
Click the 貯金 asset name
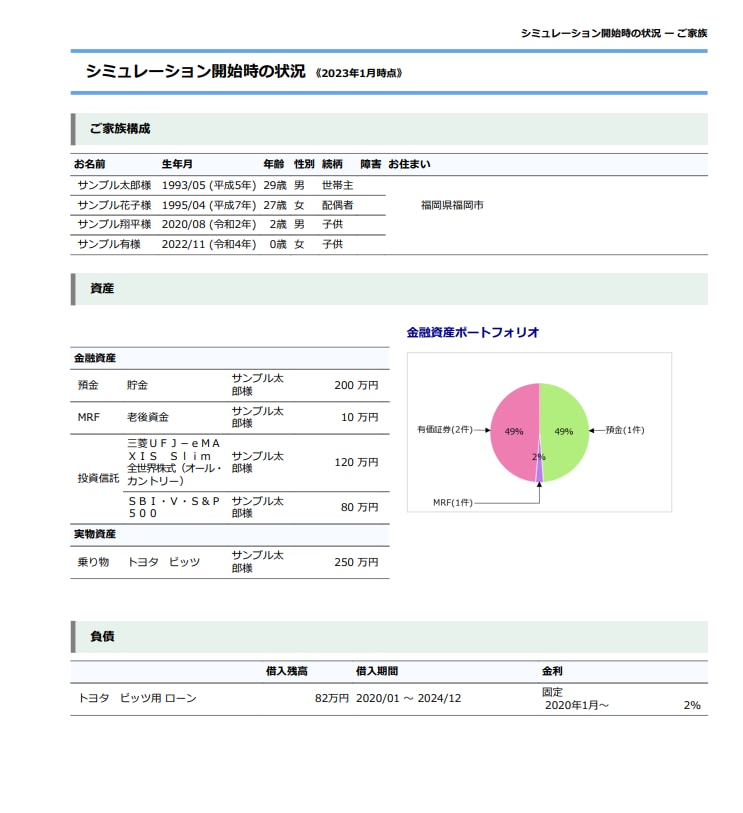point(137,385)
